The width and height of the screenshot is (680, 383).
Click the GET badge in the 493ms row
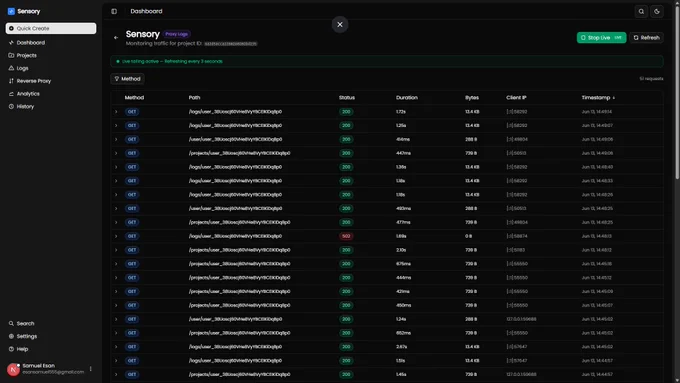click(132, 209)
